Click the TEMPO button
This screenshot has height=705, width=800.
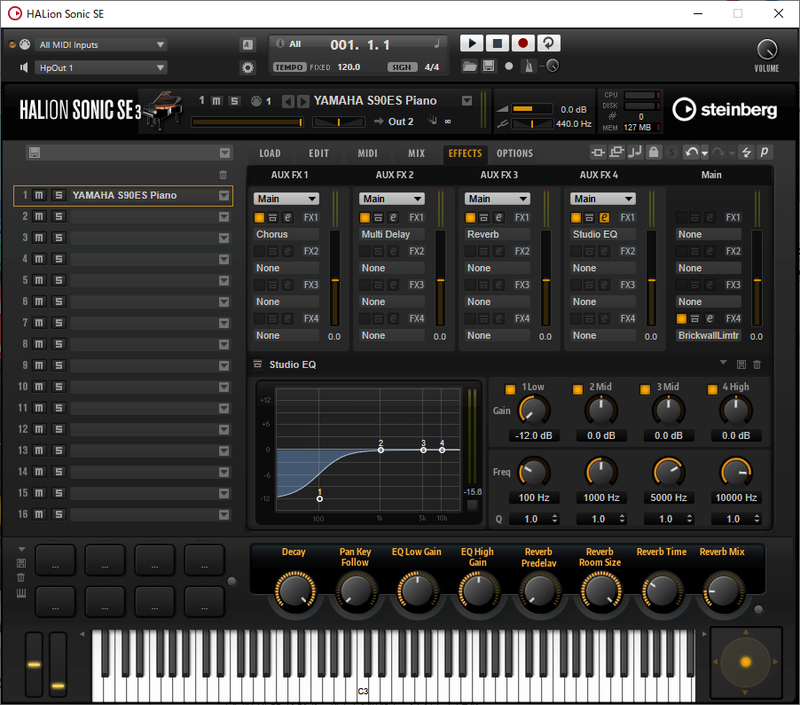click(289, 67)
